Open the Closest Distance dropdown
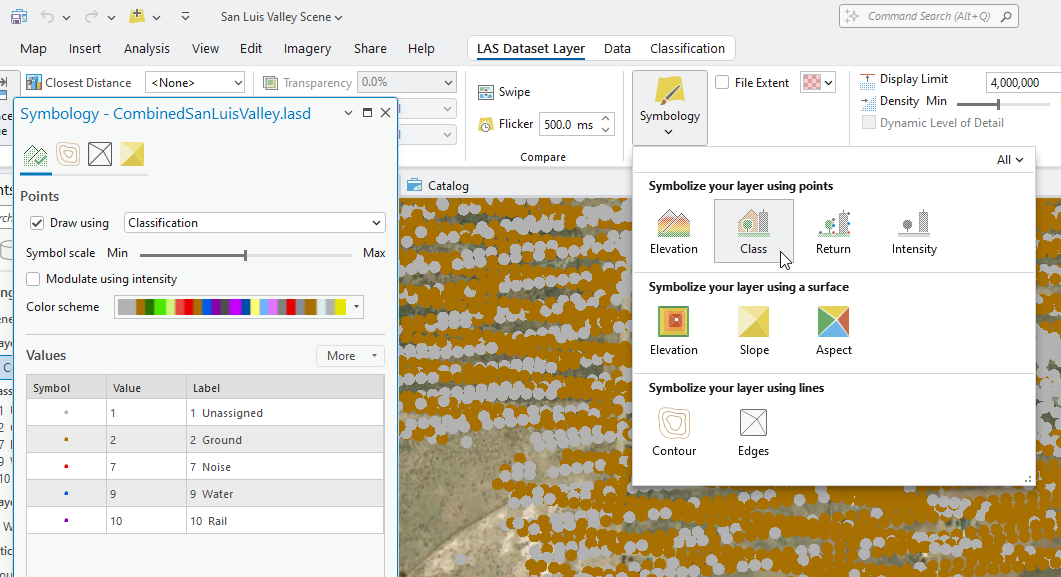Image resolution: width=1061 pixels, height=577 pixels. [x=195, y=83]
